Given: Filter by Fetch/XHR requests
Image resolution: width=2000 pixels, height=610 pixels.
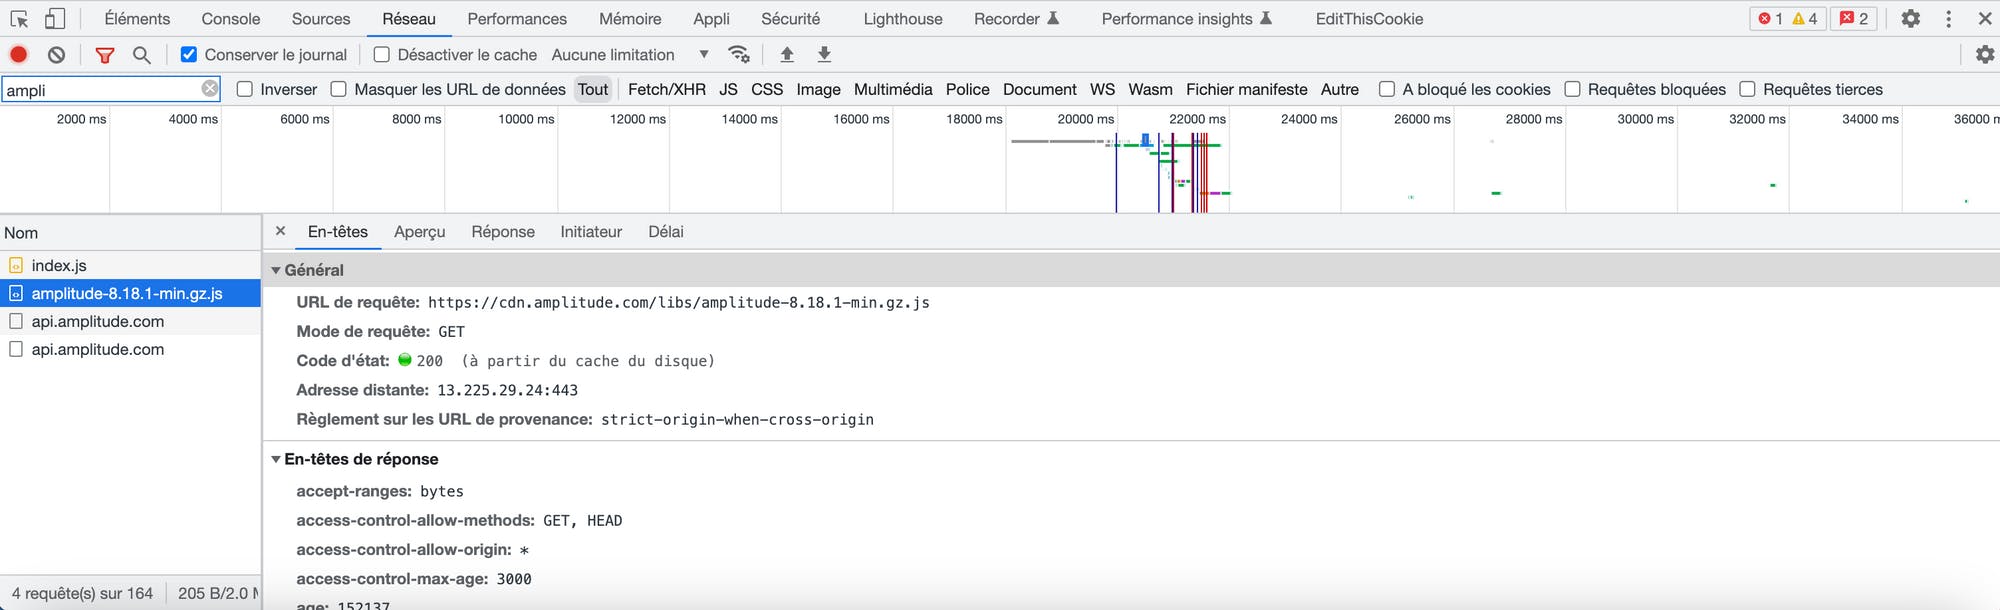Looking at the screenshot, I should (667, 89).
